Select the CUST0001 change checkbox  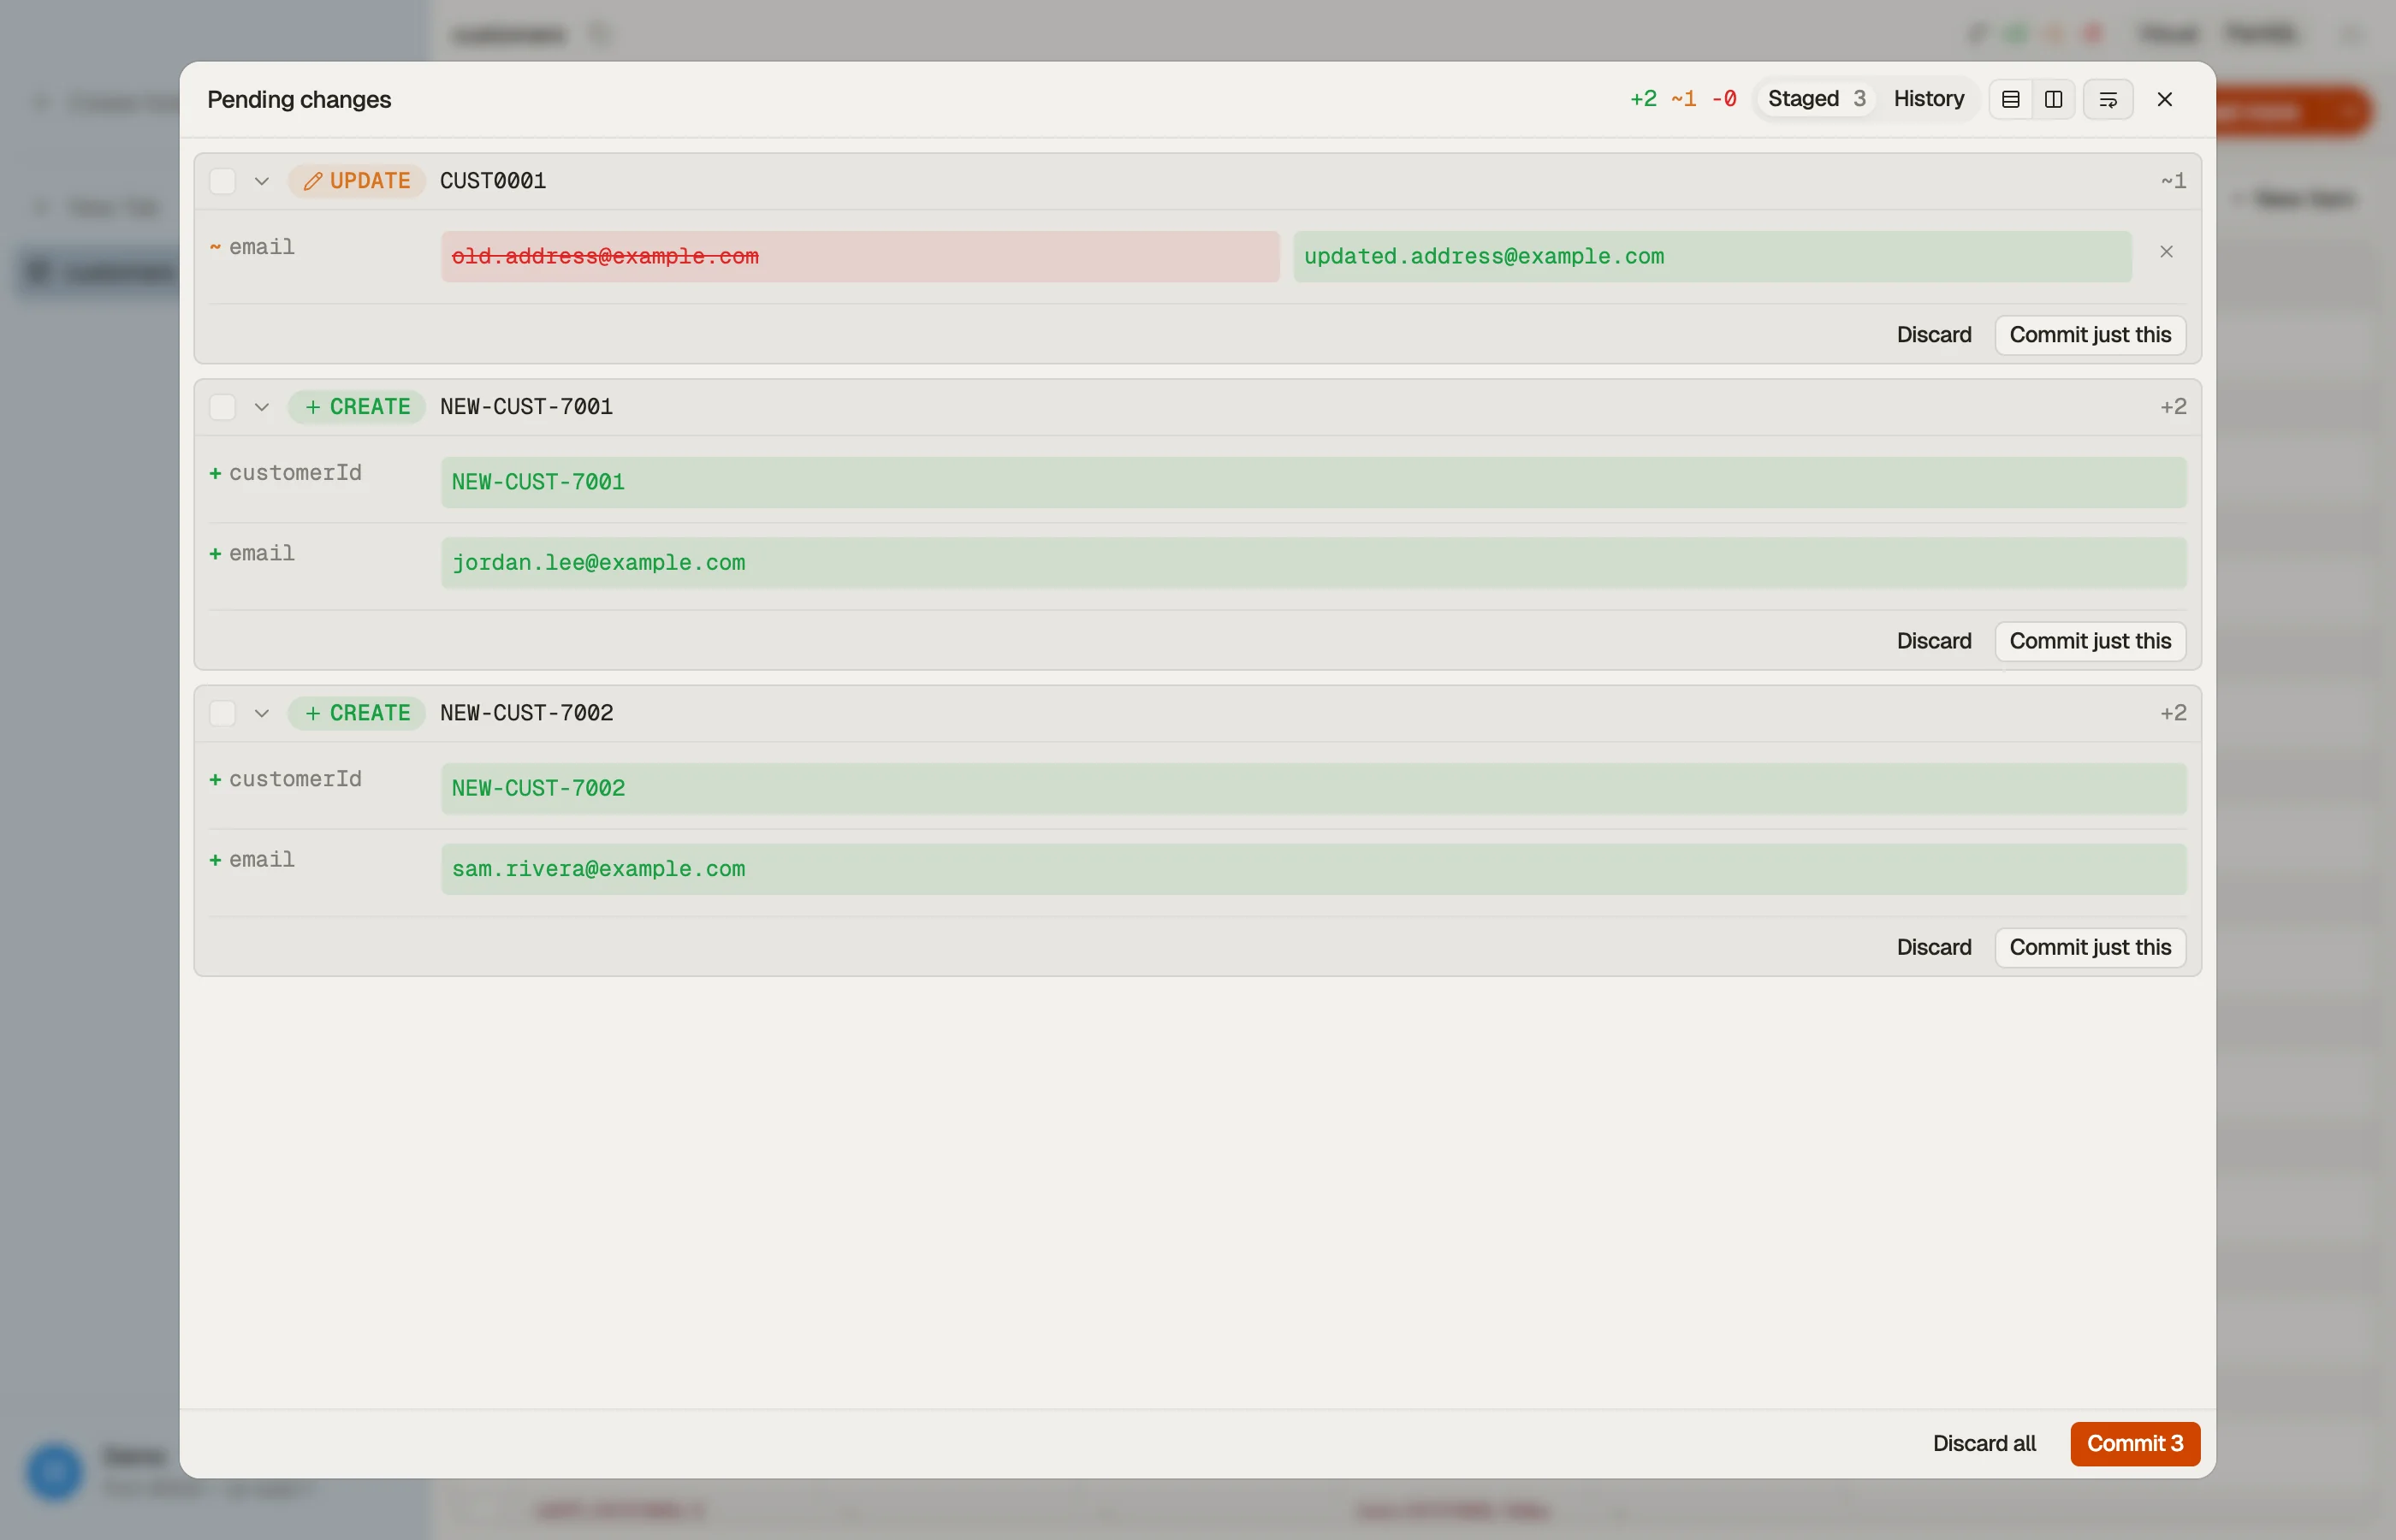[x=222, y=181]
